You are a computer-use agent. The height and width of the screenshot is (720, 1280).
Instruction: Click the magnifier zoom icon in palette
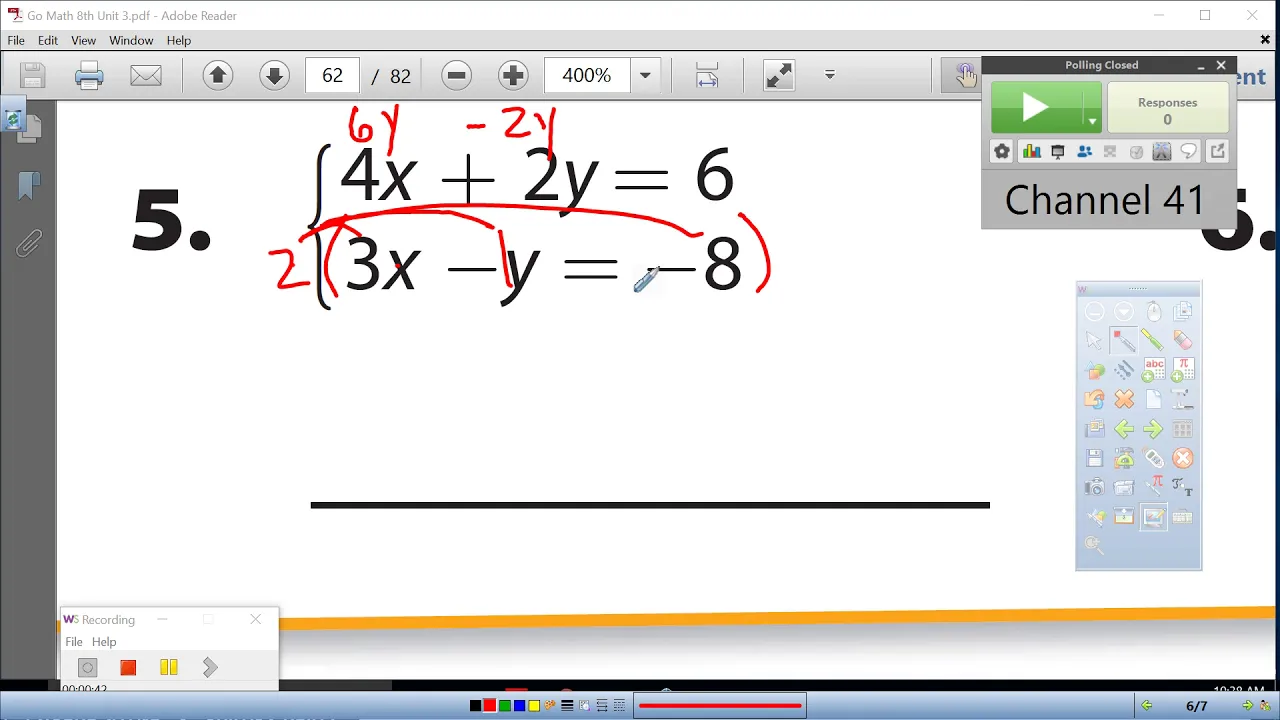(1095, 545)
